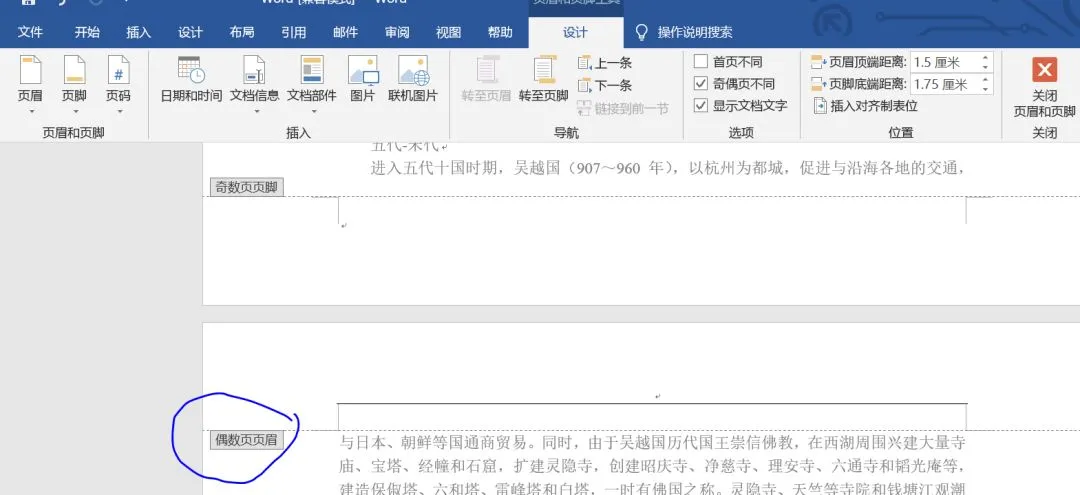Increase 页脚底端距离 with up arrow

point(986,80)
